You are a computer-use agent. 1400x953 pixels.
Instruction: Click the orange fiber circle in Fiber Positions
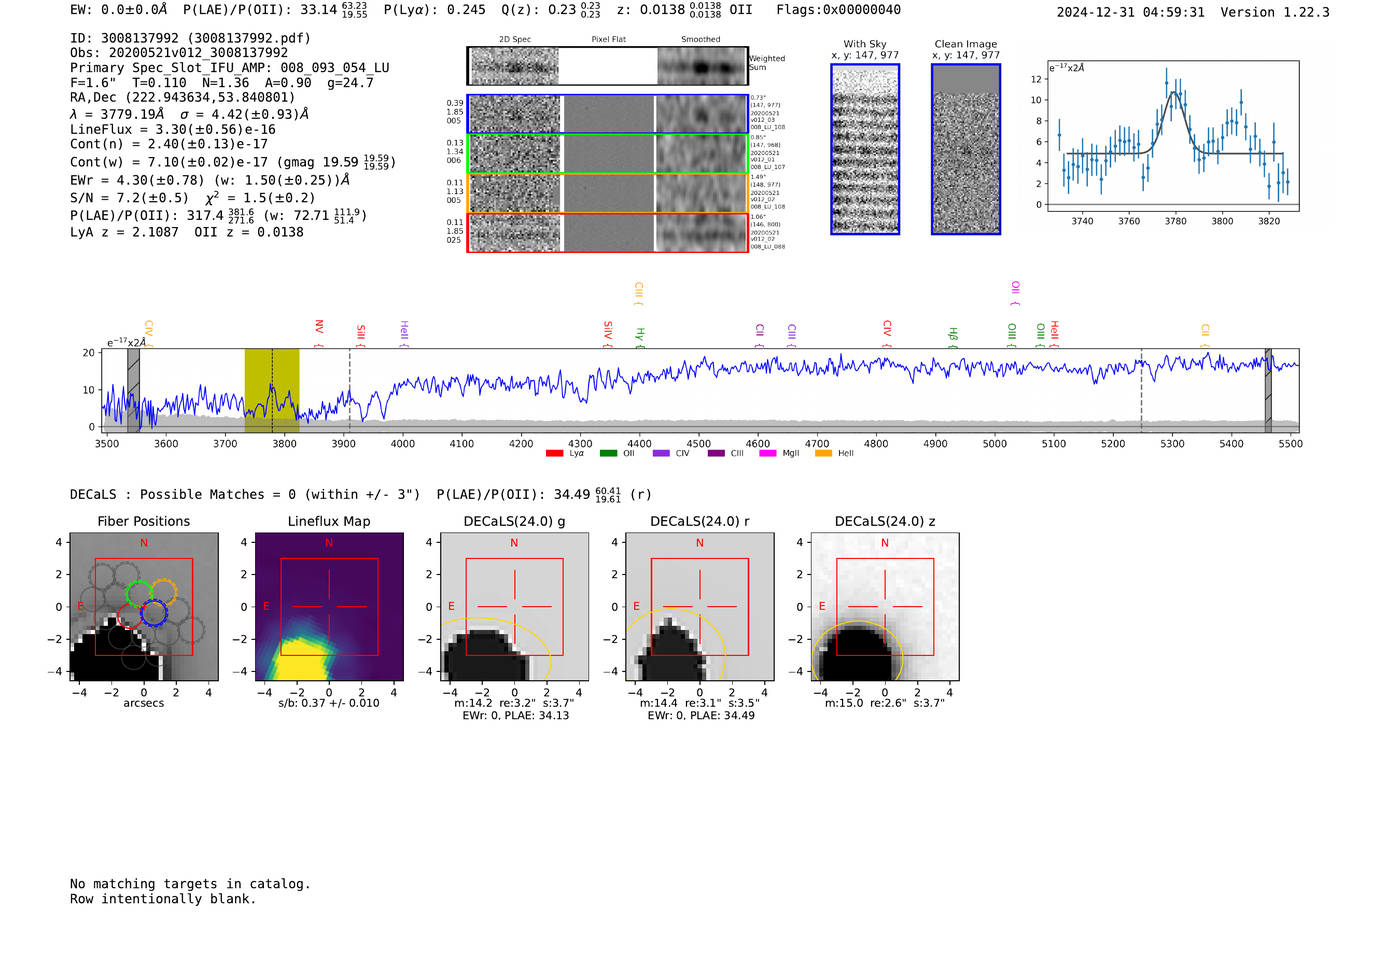[163, 592]
